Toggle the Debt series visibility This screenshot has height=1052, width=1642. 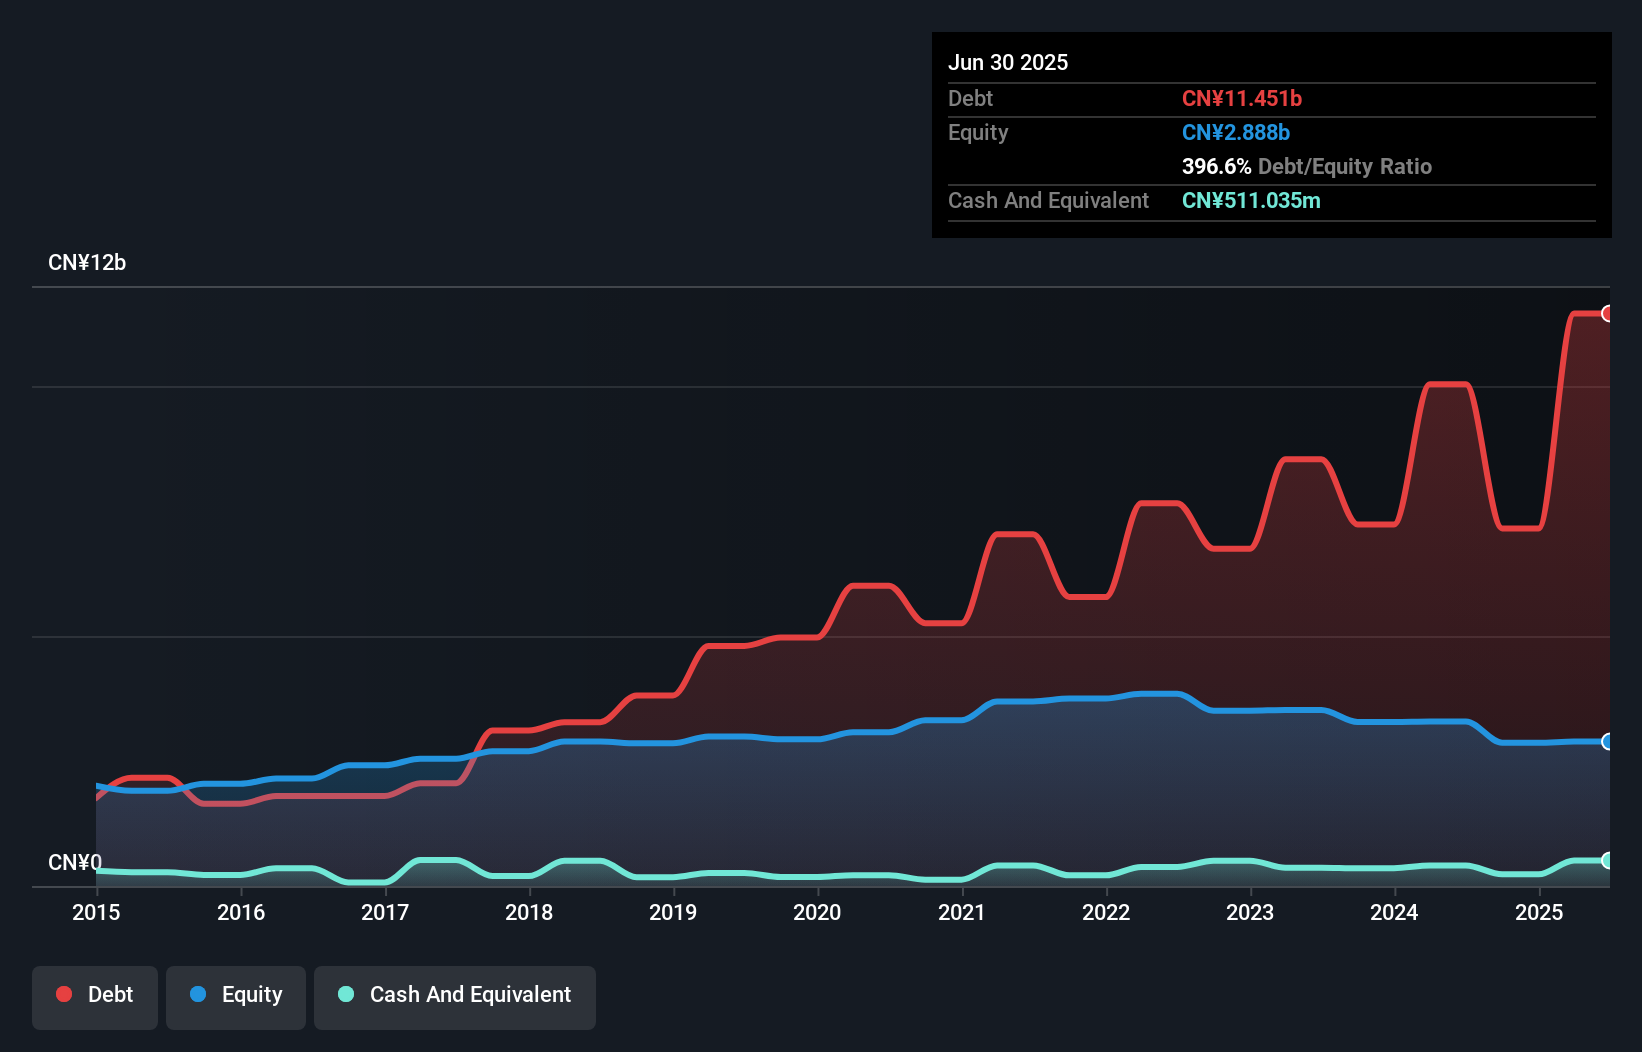pos(95,995)
